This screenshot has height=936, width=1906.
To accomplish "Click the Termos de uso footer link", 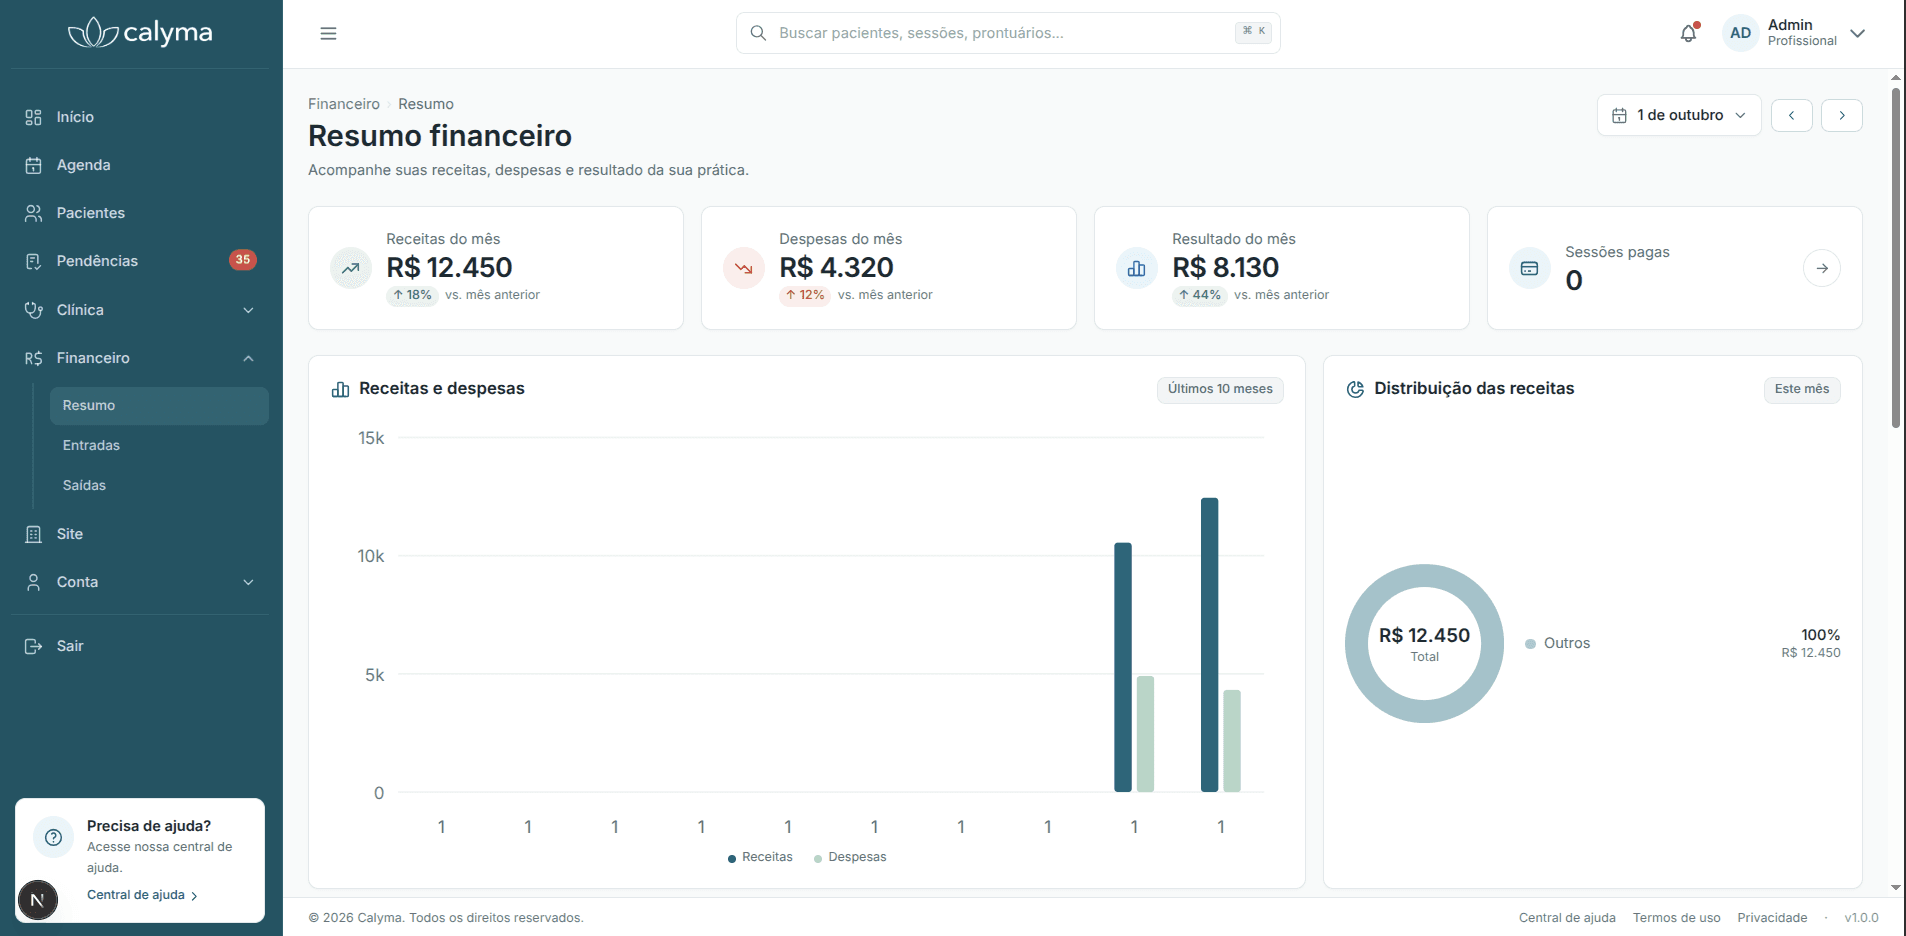I will [x=1677, y=918].
